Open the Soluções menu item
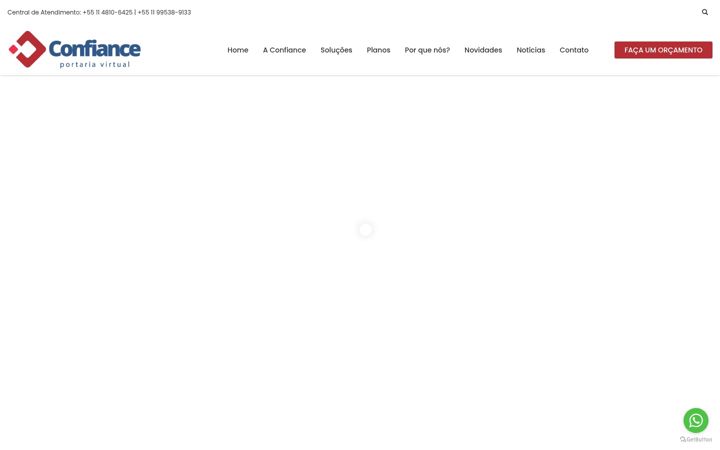Image resolution: width=720 pixels, height=450 pixels. coord(336,50)
